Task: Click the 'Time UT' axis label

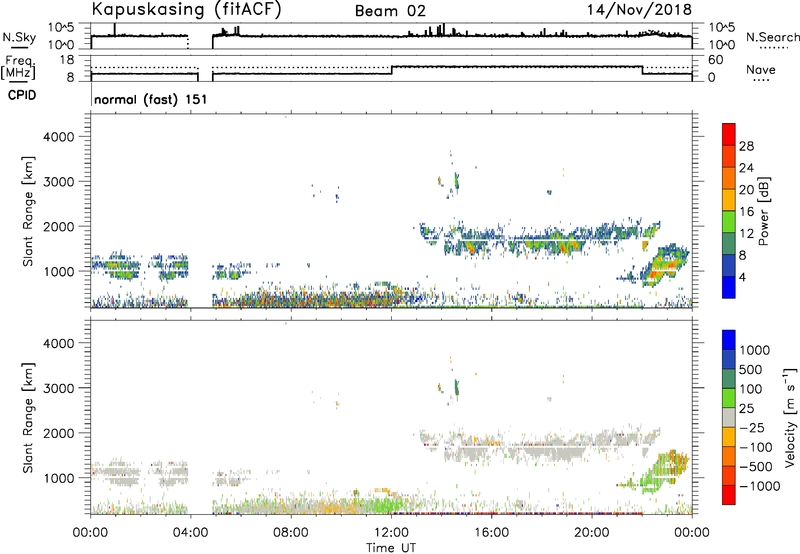Action: coord(391,548)
